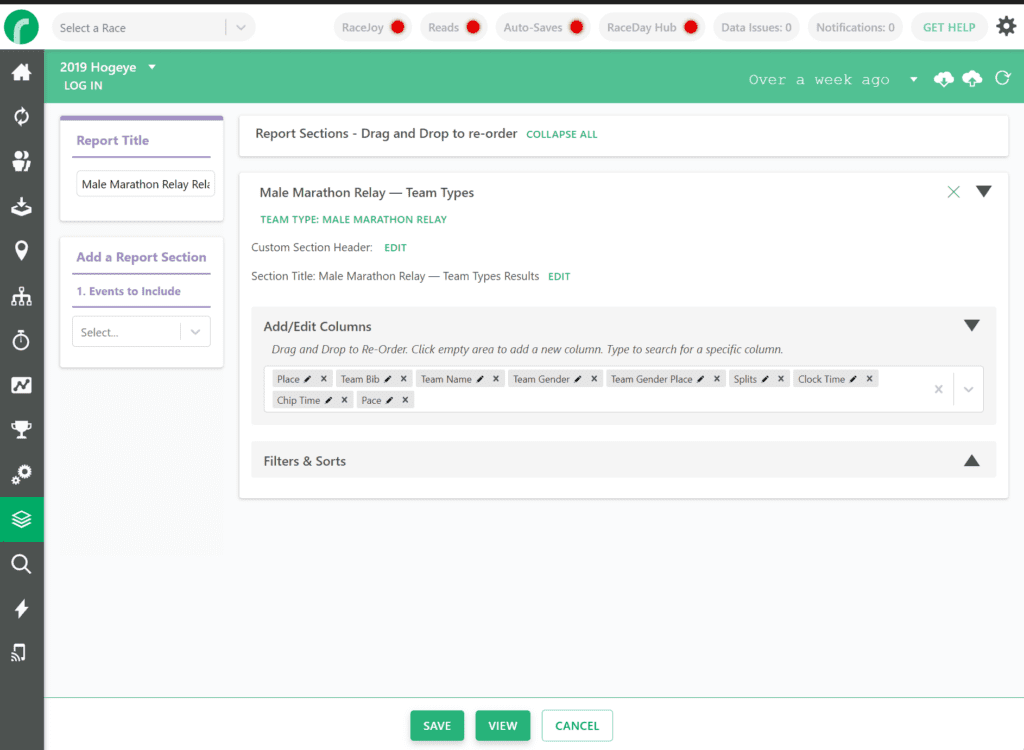Viewport: 1024px width, 750px height.
Task: Click the cloud upload icon
Action: [x=972, y=79]
